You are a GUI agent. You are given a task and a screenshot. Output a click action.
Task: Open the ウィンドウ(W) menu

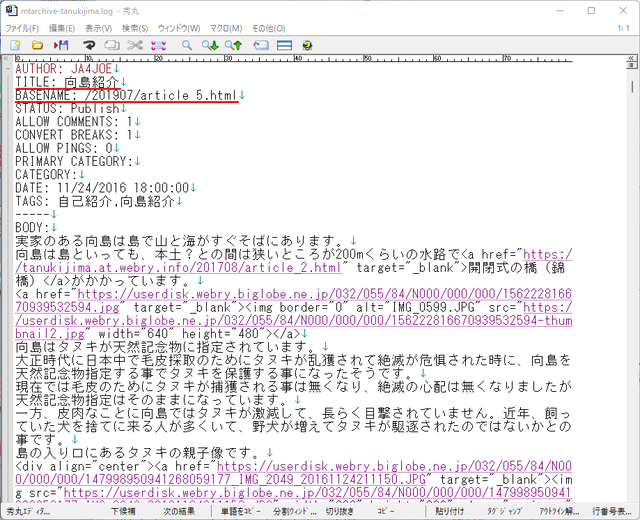click(179, 29)
